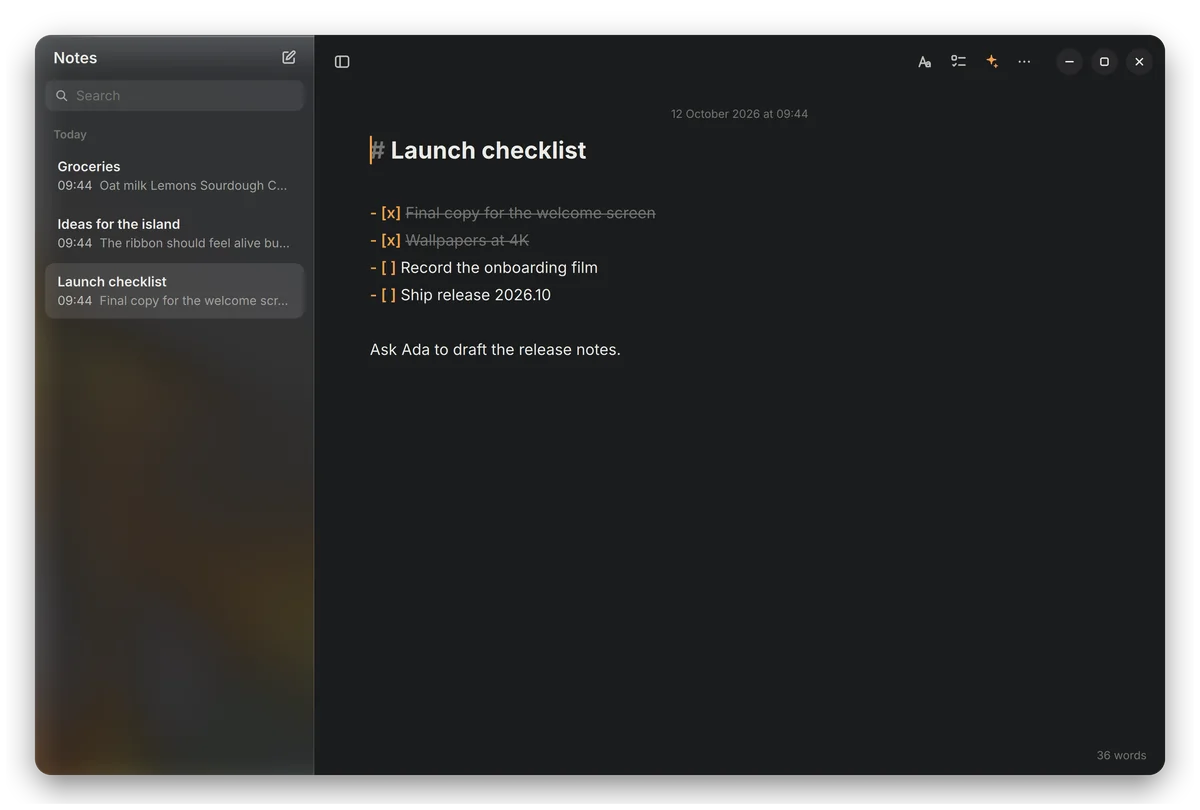This screenshot has width=1200, height=810.
Task: Open text formatting options icon
Action: tap(925, 62)
